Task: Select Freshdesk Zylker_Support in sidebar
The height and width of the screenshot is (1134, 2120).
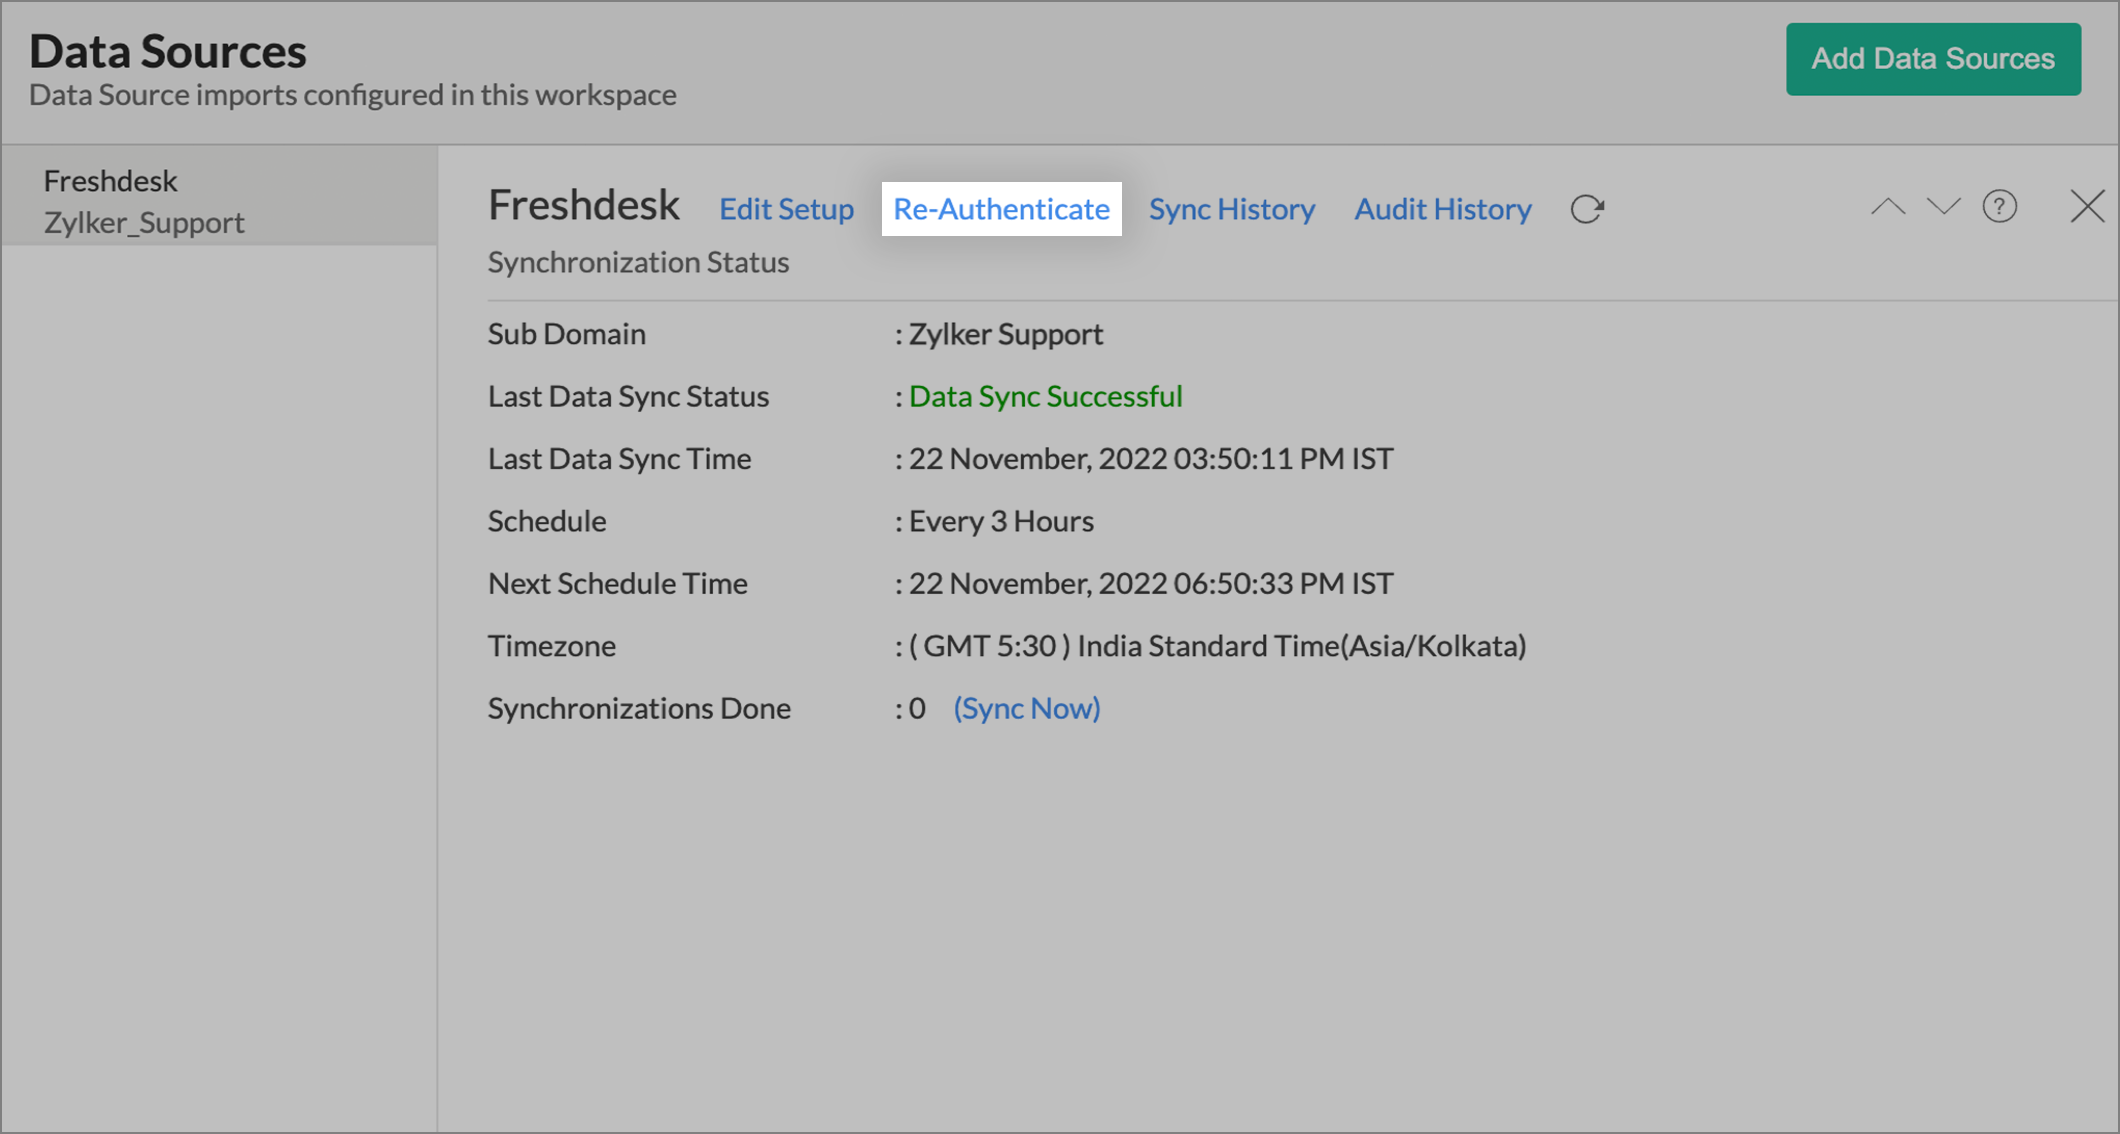Action: click(144, 201)
